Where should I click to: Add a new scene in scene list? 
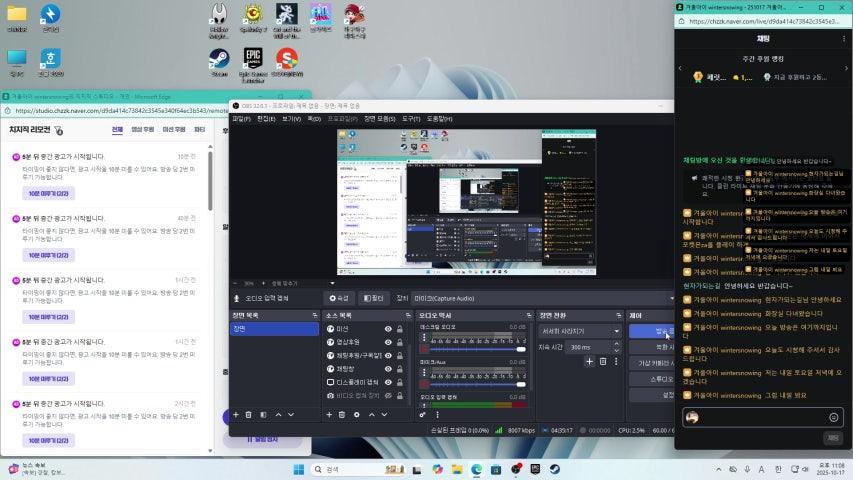[235, 414]
